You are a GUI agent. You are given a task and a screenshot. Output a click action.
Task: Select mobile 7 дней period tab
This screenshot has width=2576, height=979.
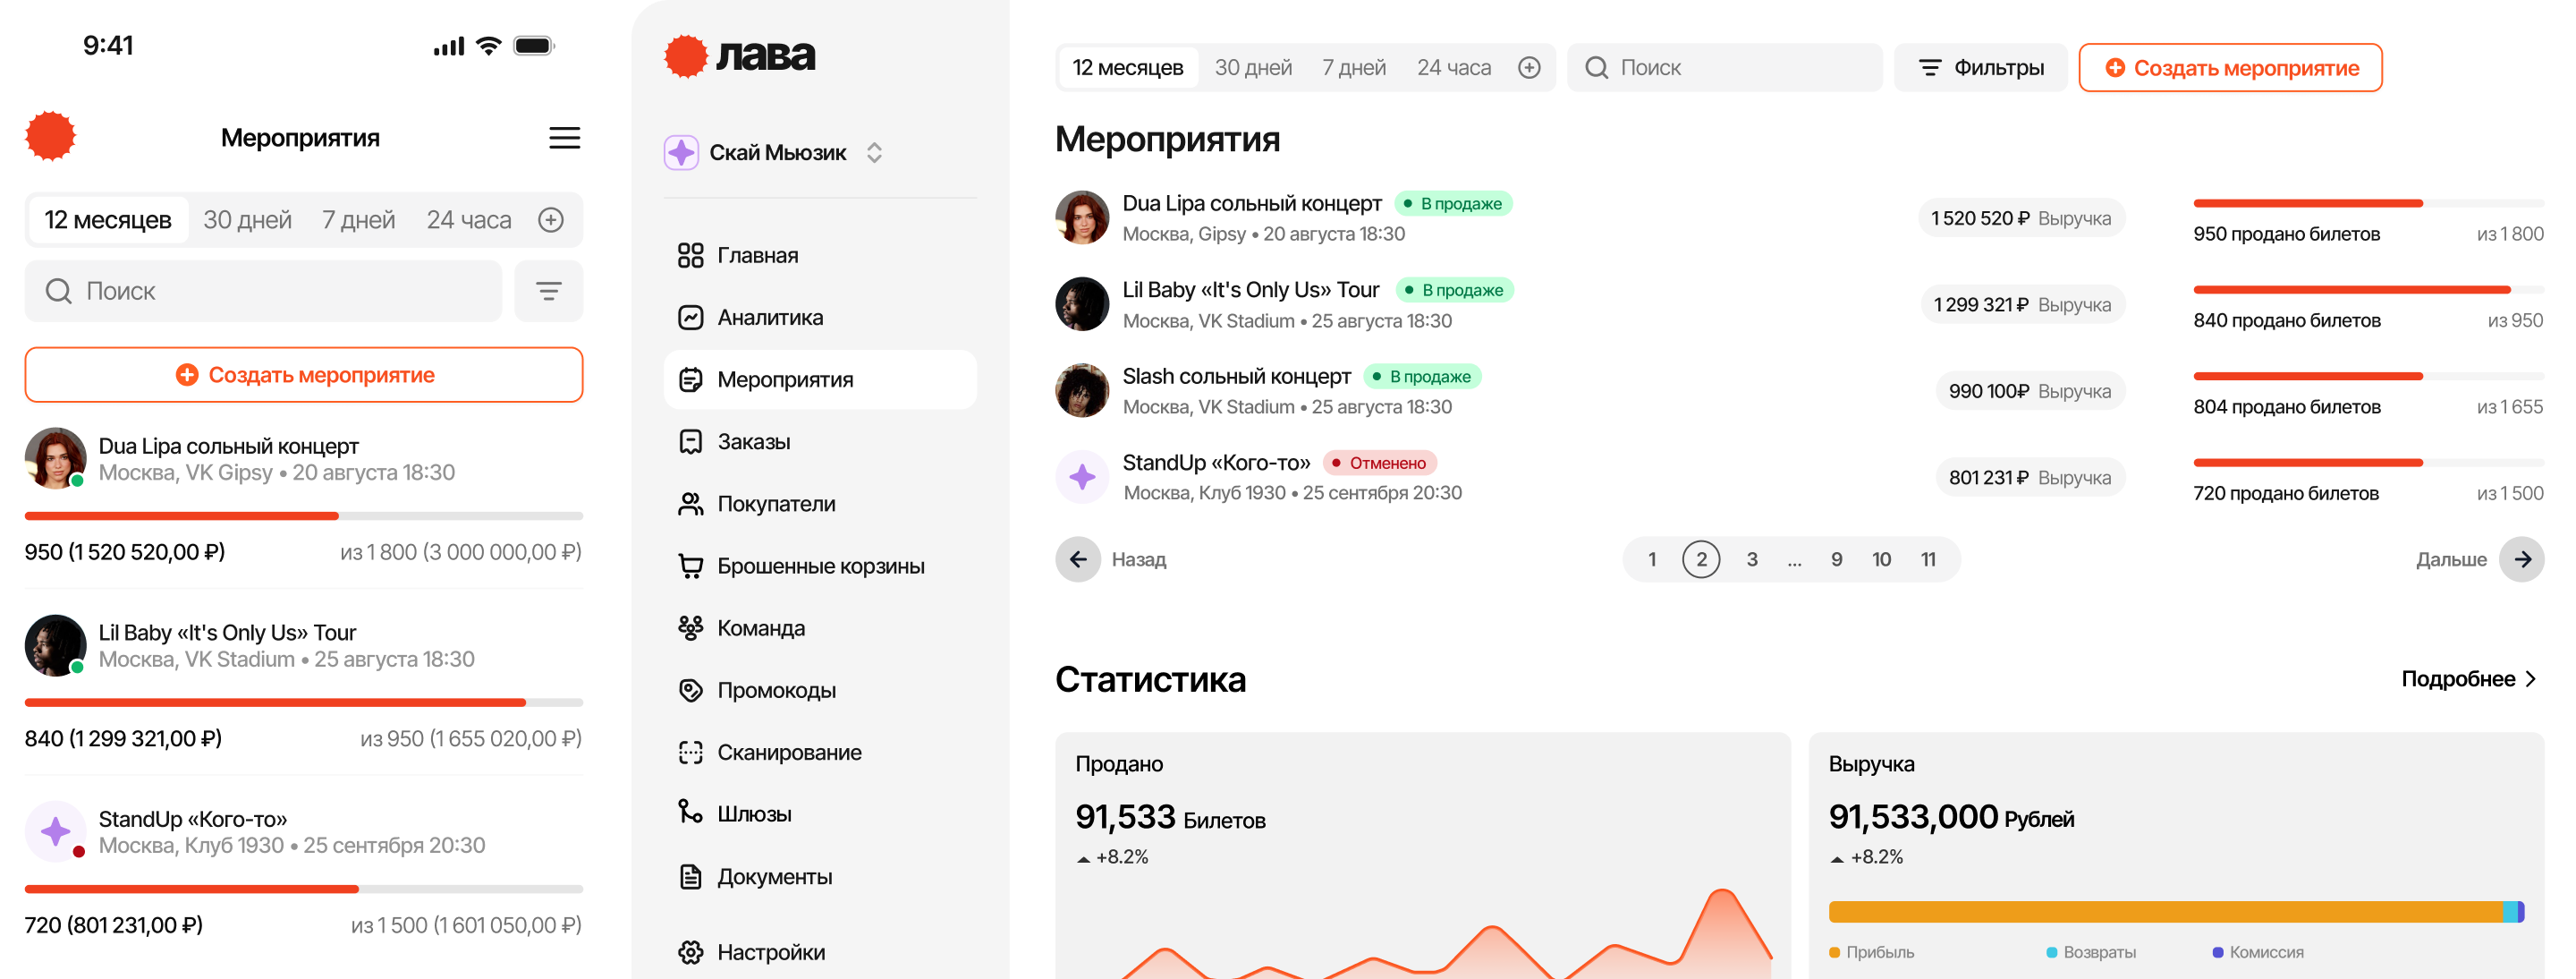[x=358, y=220]
